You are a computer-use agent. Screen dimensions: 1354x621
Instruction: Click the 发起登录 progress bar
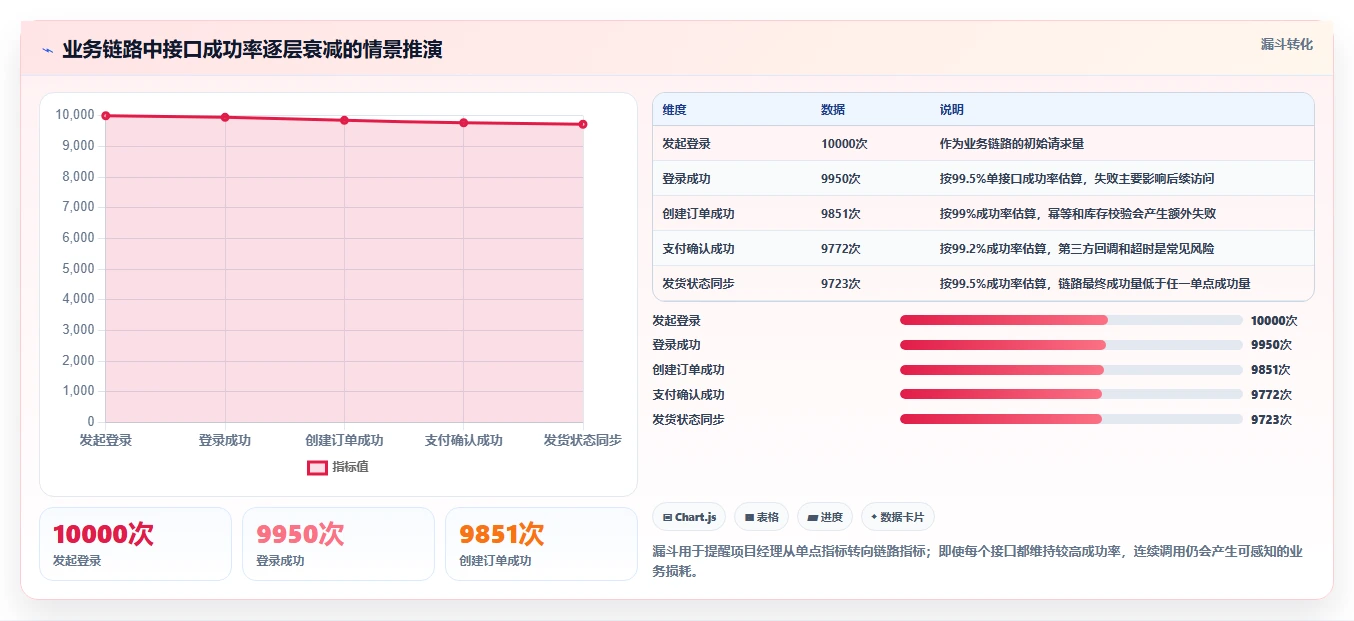(x=1071, y=320)
